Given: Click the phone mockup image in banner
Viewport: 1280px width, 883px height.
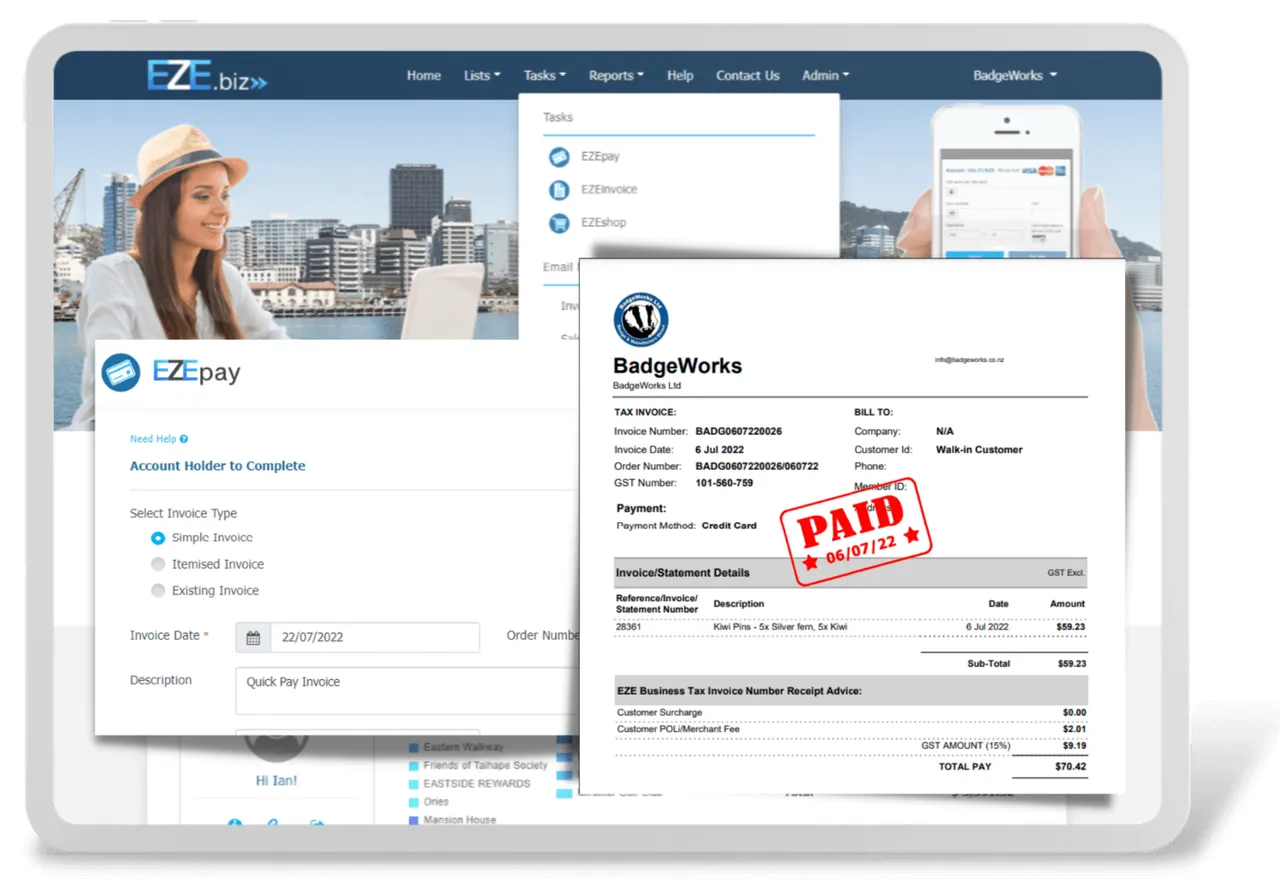Looking at the screenshot, I should [x=1005, y=180].
